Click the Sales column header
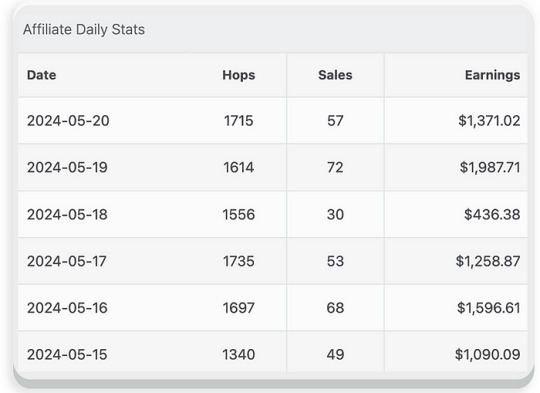Viewport: 540px width, 393px height. point(335,75)
